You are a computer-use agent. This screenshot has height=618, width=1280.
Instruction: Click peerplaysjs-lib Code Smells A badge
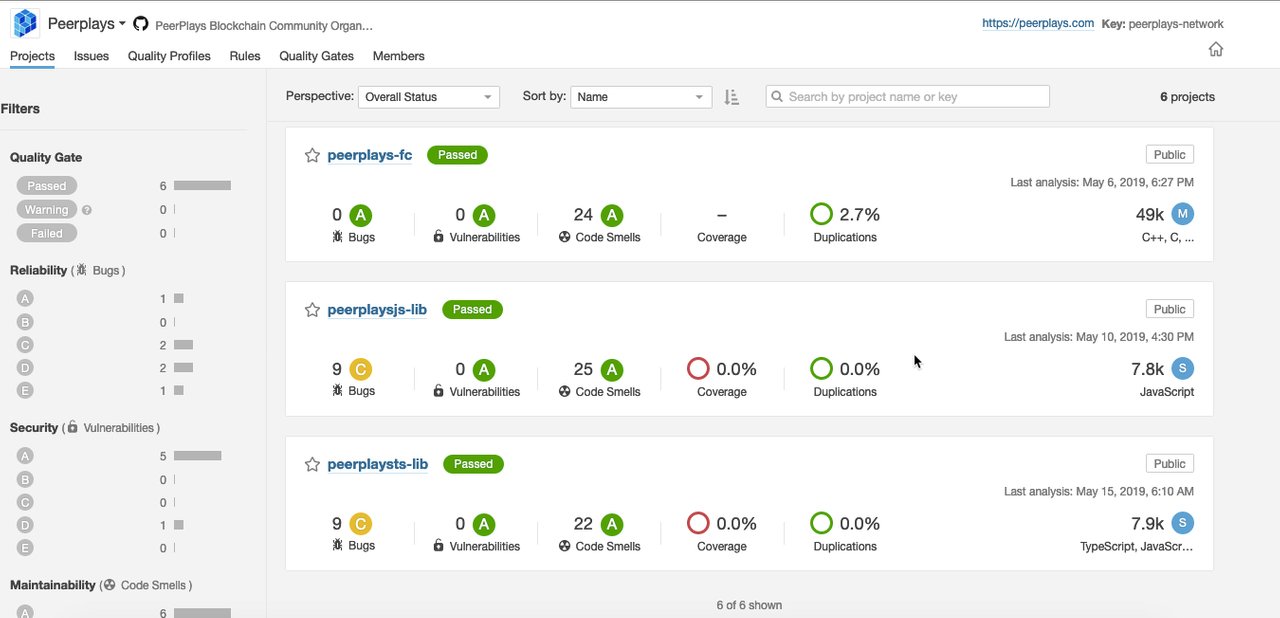pos(612,369)
